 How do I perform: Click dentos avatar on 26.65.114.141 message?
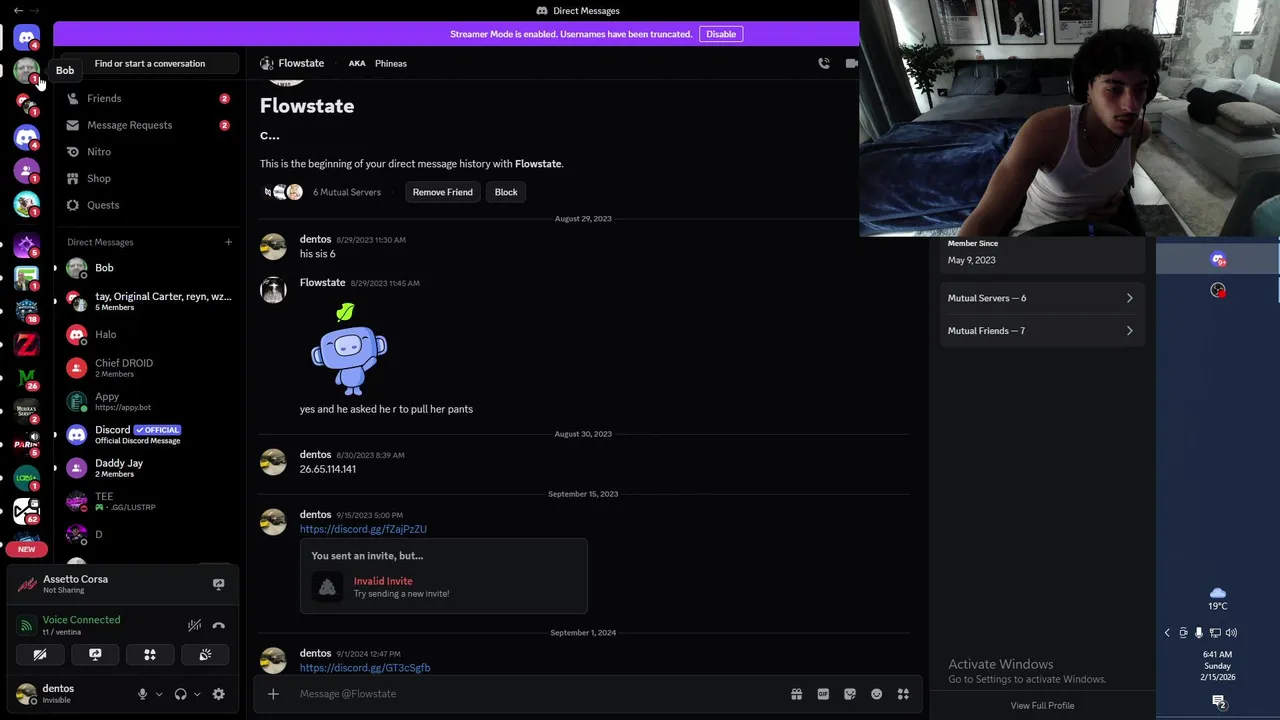click(273, 462)
